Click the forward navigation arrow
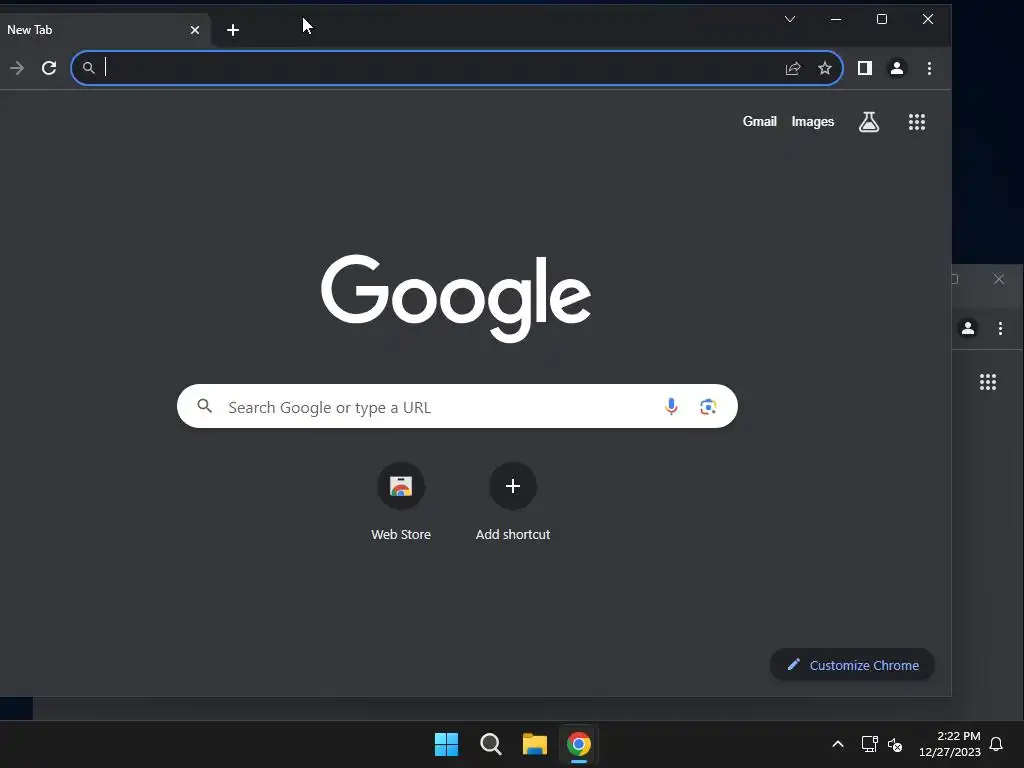 tap(17, 68)
